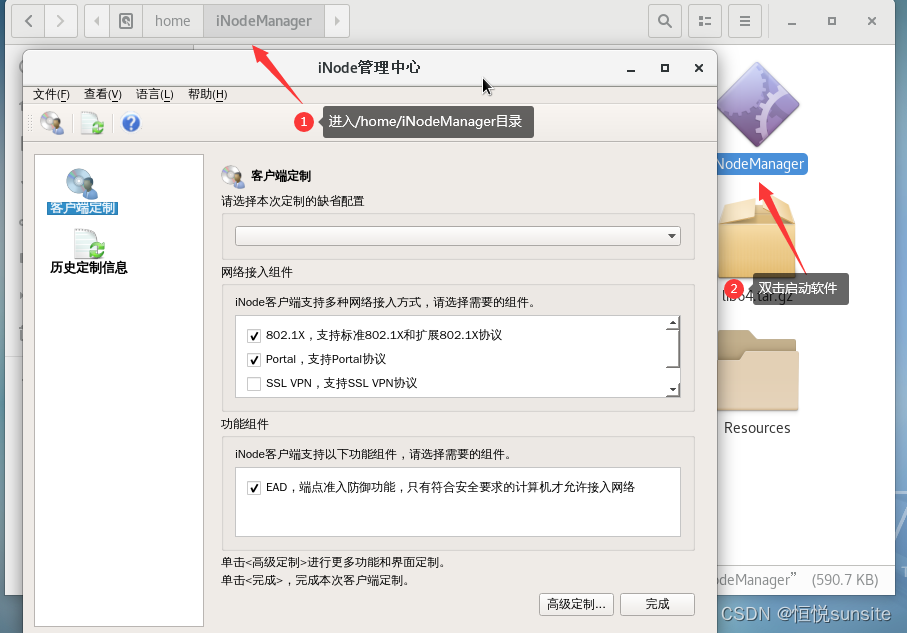Click the 高级定制 button
Image resolution: width=907 pixels, height=633 pixels.
tap(576, 604)
